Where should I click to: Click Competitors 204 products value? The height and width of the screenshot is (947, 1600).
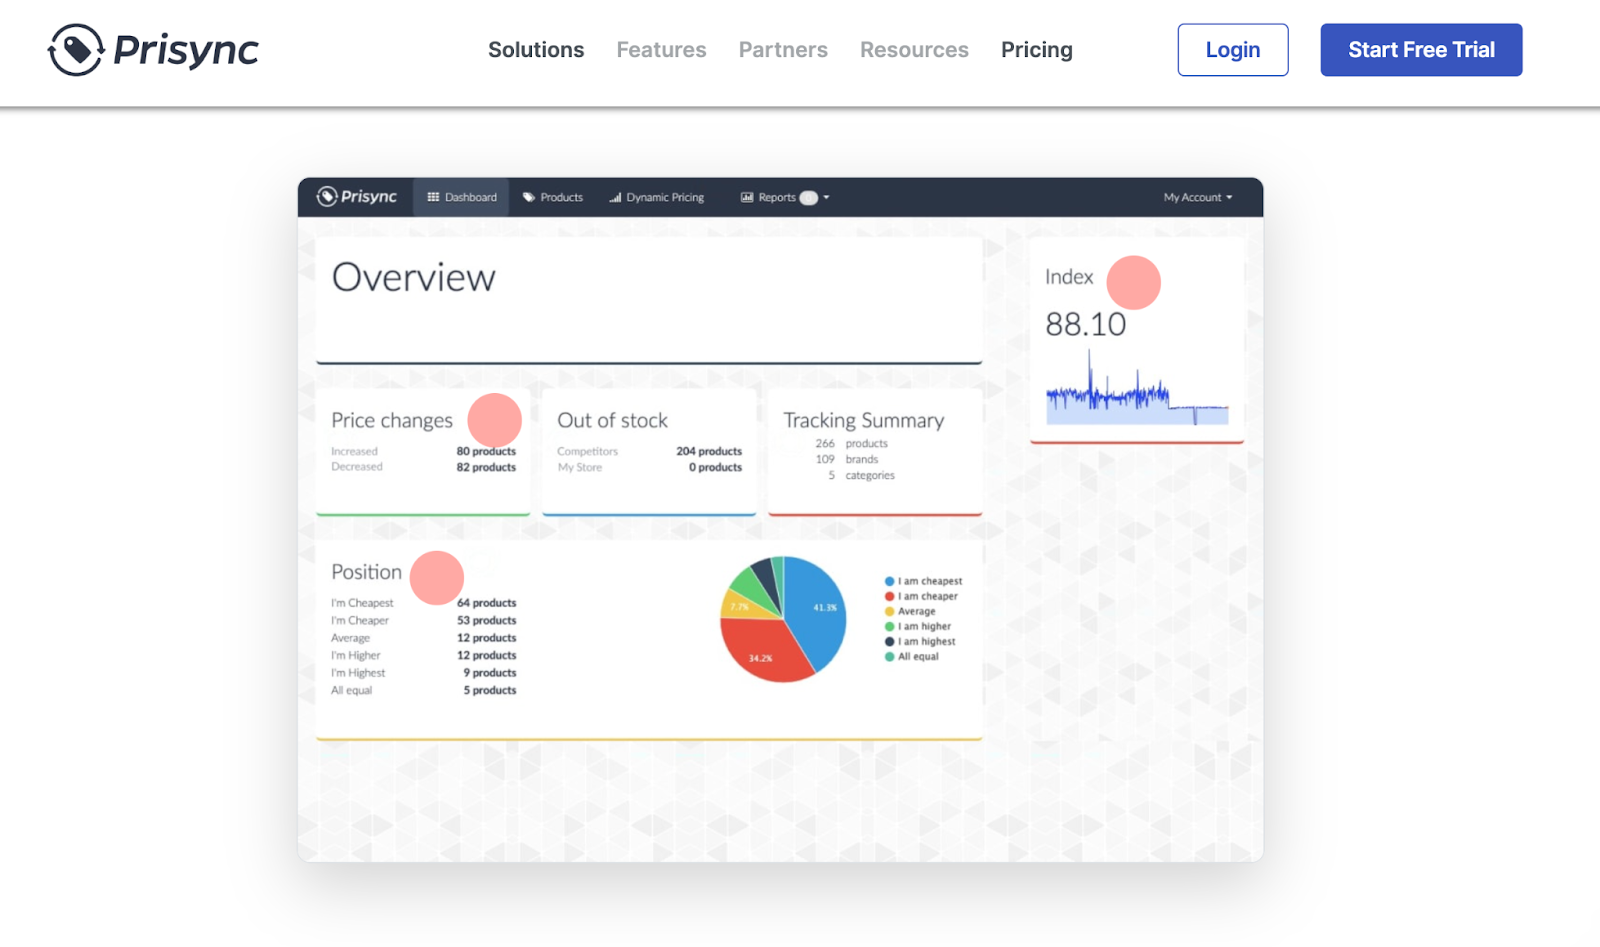(x=709, y=451)
